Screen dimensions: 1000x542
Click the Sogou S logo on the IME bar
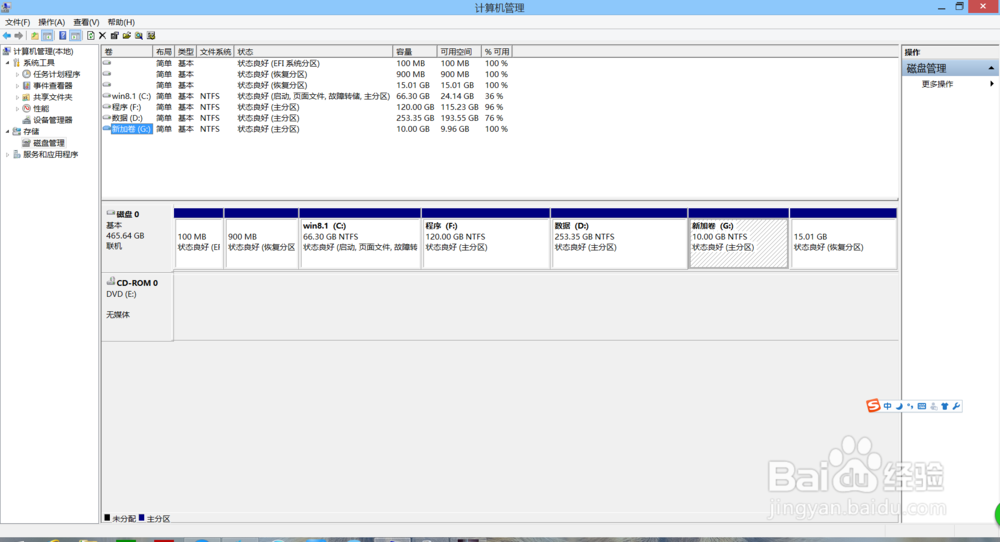tap(873, 406)
